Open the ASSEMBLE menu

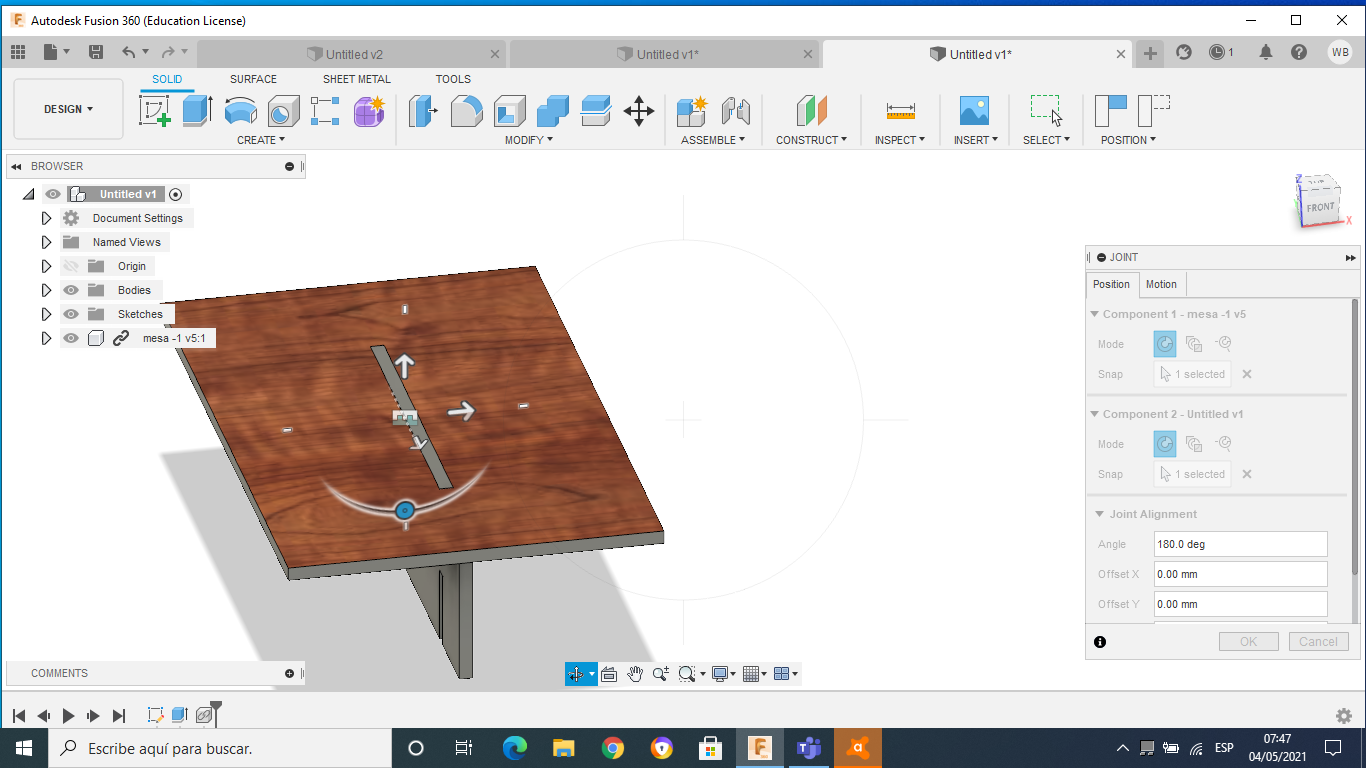pos(713,140)
